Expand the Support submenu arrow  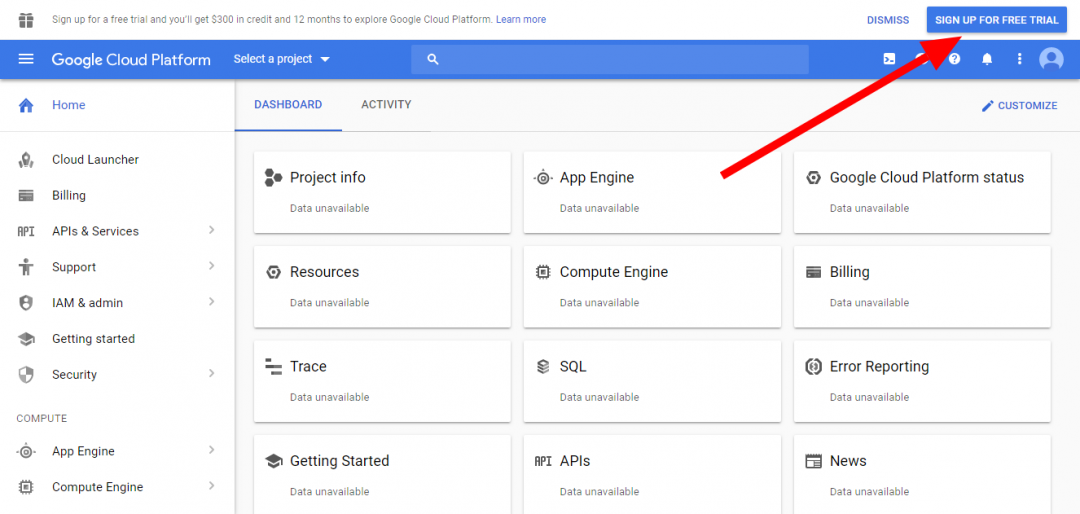pyautogui.click(x=211, y=266)
